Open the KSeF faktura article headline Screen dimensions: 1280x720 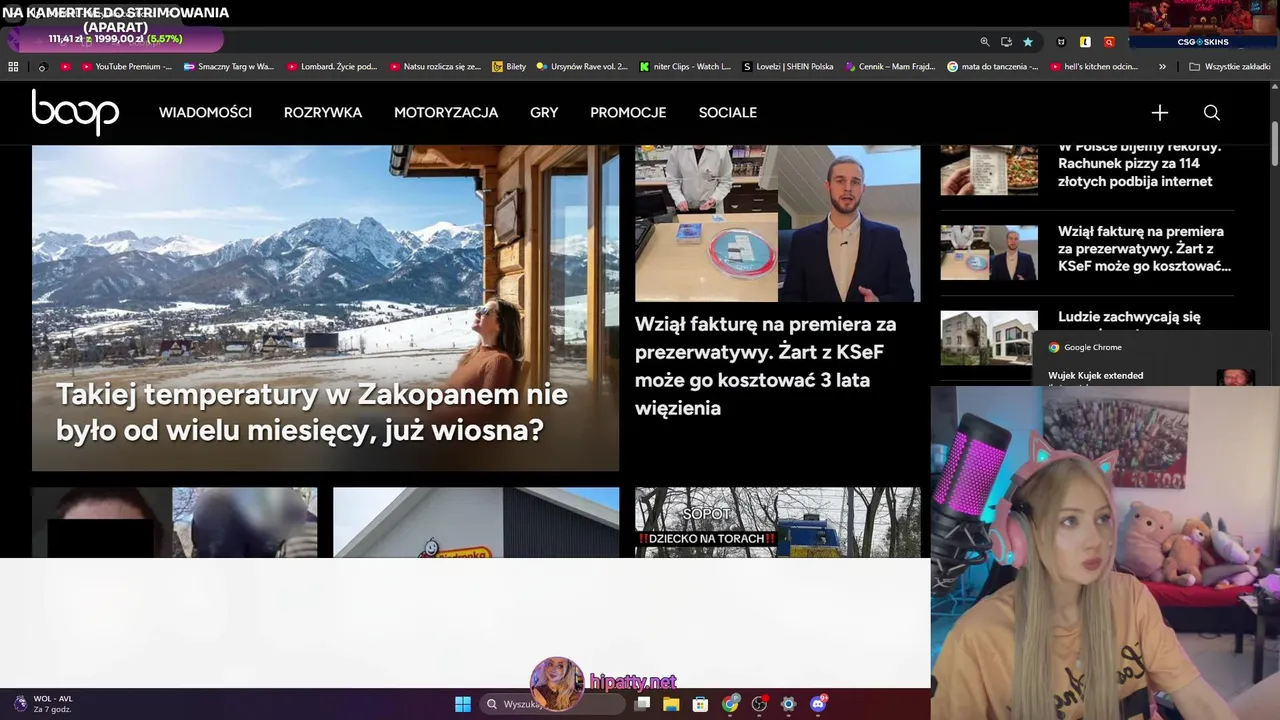click(766, 366)
